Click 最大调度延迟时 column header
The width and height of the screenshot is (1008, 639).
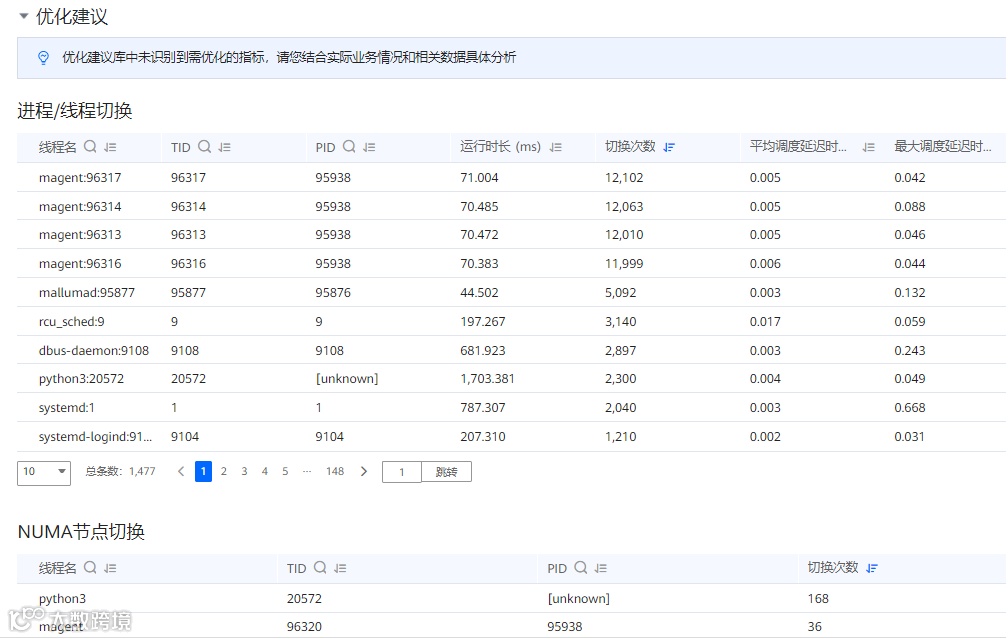[x=942, y=147]
